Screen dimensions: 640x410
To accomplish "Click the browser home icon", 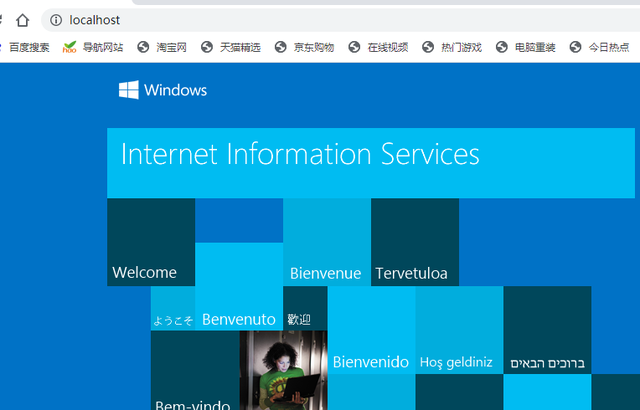I will click(x=22, y=20).
